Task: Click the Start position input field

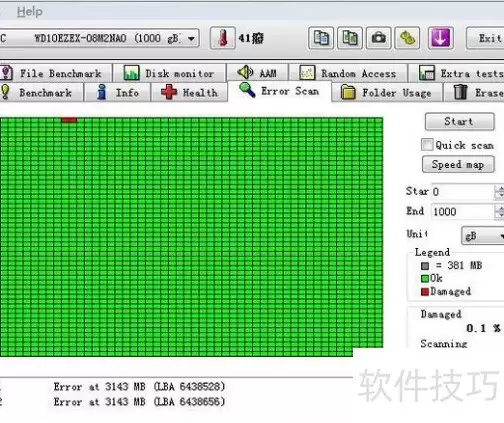Action: coord(462,192)
